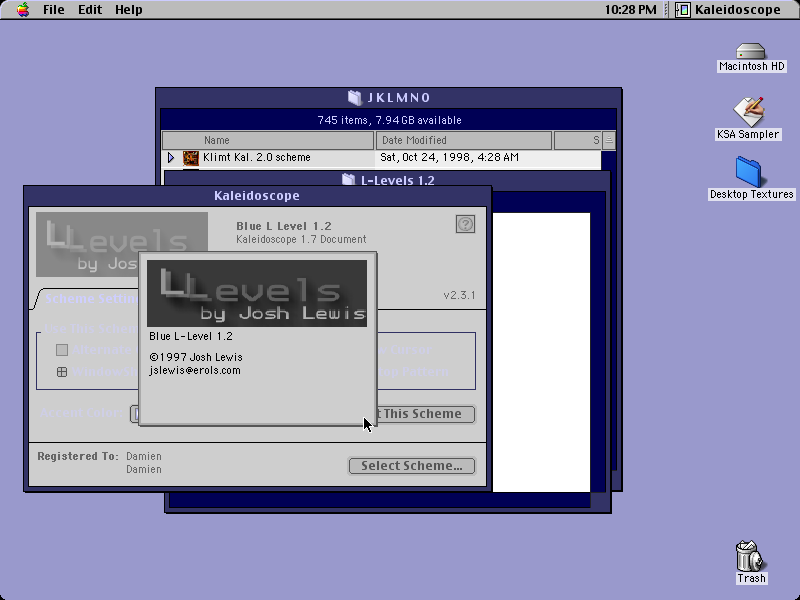This screenshot has width=800, height=600.
Task: Sort the JKLMNO list by Date Modified
Action: pos(464,140)
